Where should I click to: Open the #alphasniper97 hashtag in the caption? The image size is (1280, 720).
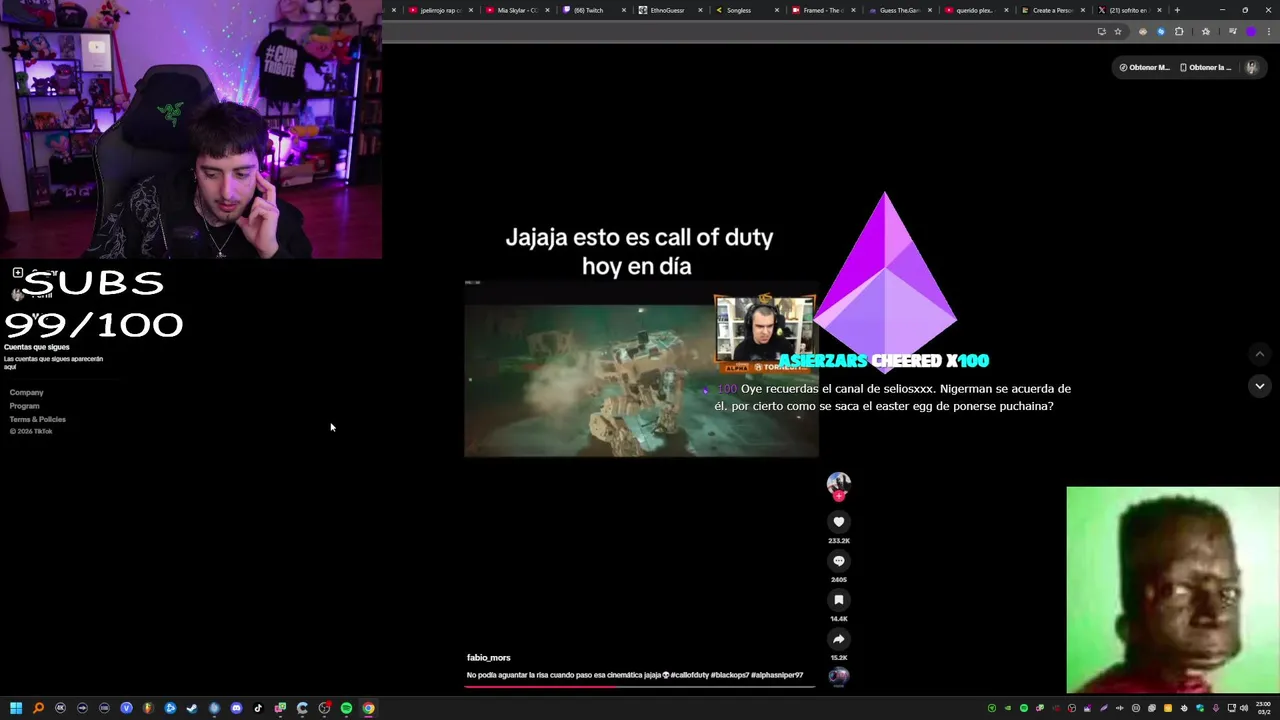778,675
